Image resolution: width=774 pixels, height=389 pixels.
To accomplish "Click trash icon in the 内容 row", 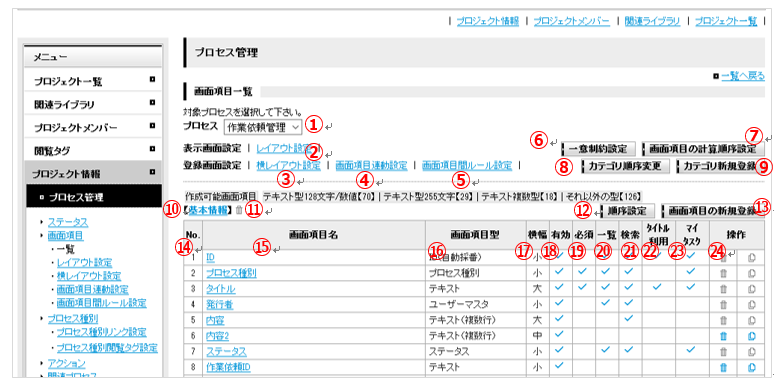I will point(723,320).
